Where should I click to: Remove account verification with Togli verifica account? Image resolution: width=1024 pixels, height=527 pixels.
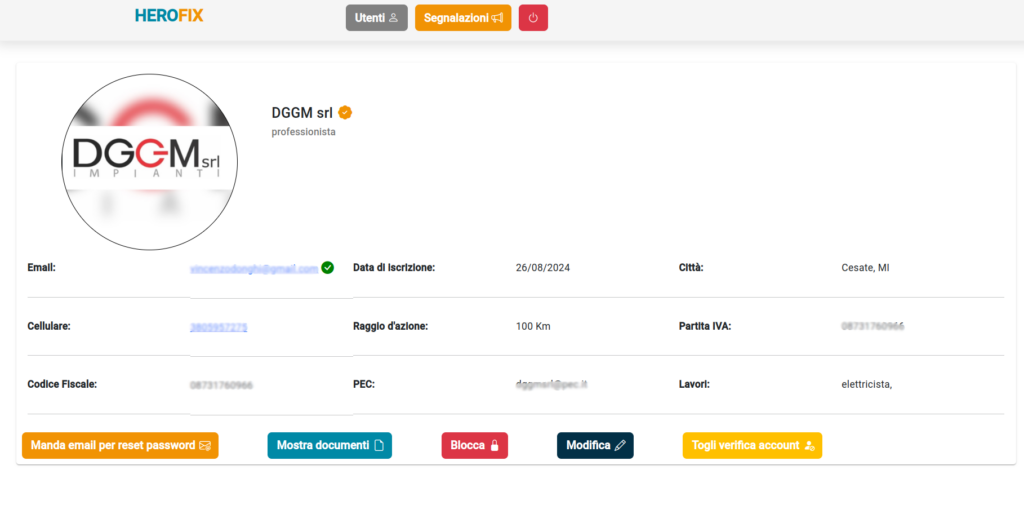point(752,445)
